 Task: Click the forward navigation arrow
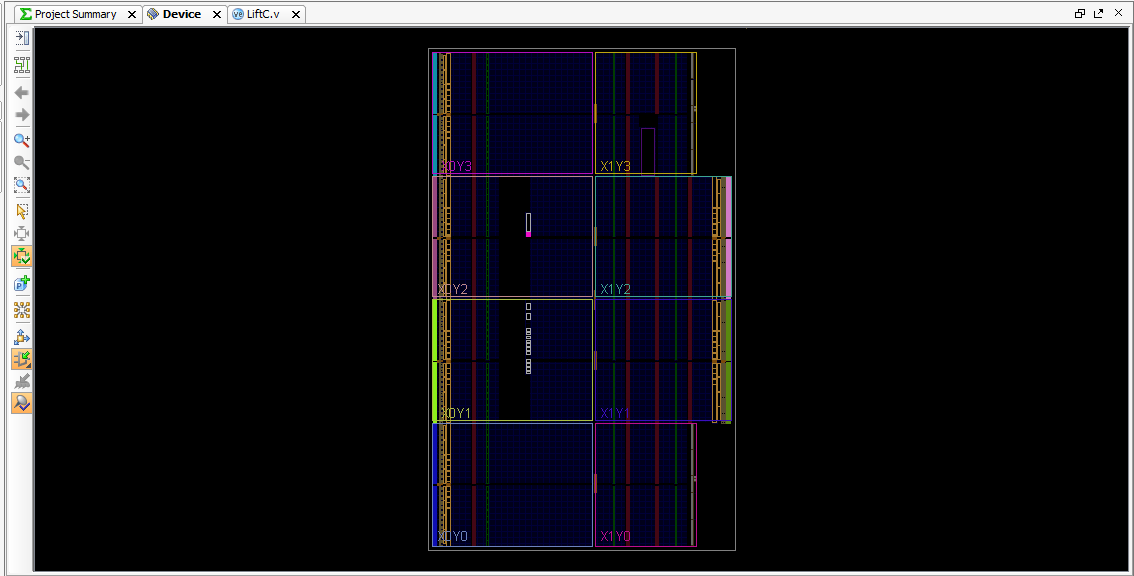tap(22, 115)
